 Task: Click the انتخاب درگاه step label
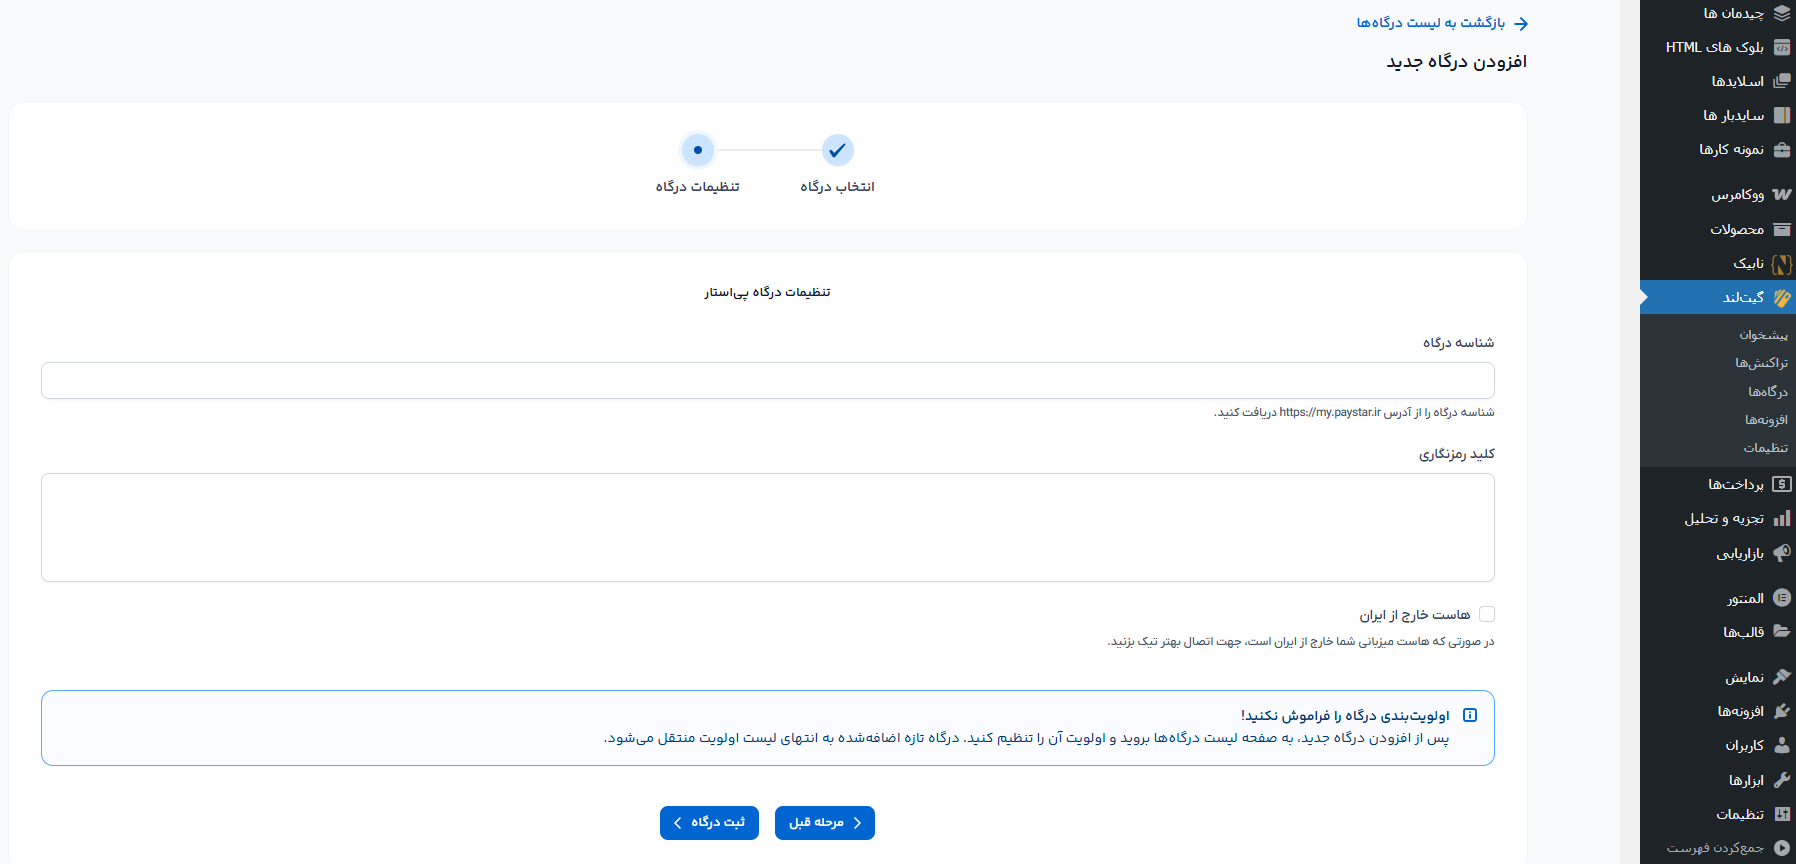(x=837, y=187)
